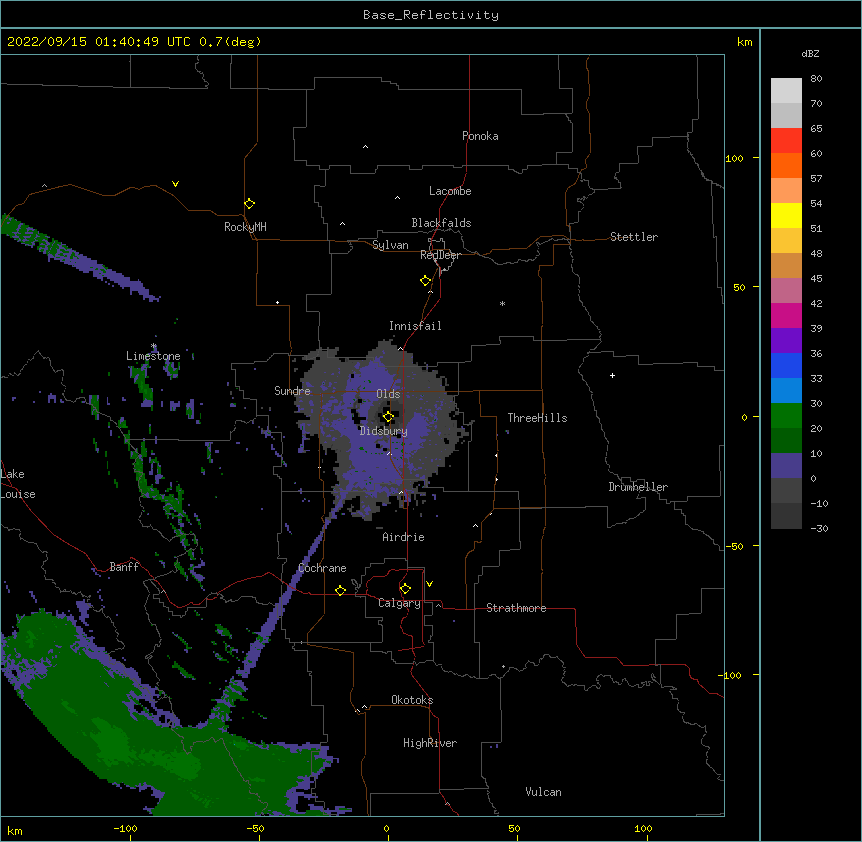The width and height of the screenshot is (862, 842).
Task: Click the Calgary city label
Action: (399, 603)
